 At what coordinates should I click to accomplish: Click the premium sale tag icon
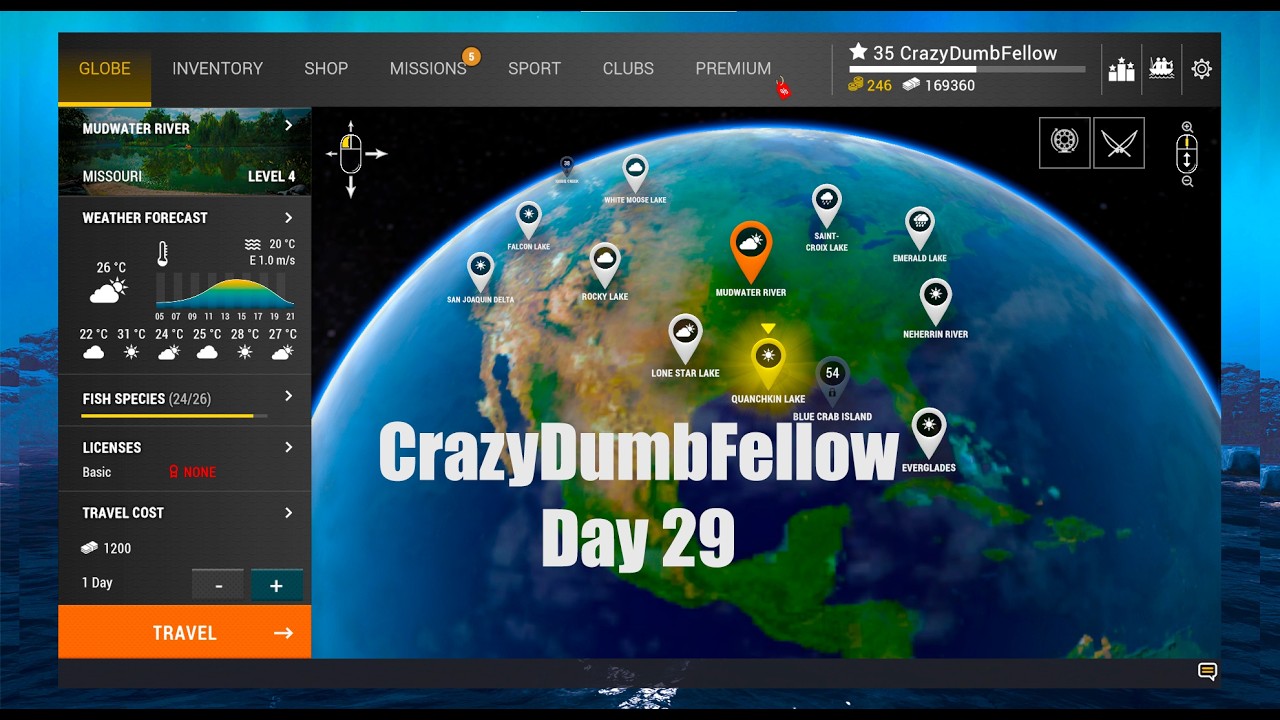coord(784,89)
